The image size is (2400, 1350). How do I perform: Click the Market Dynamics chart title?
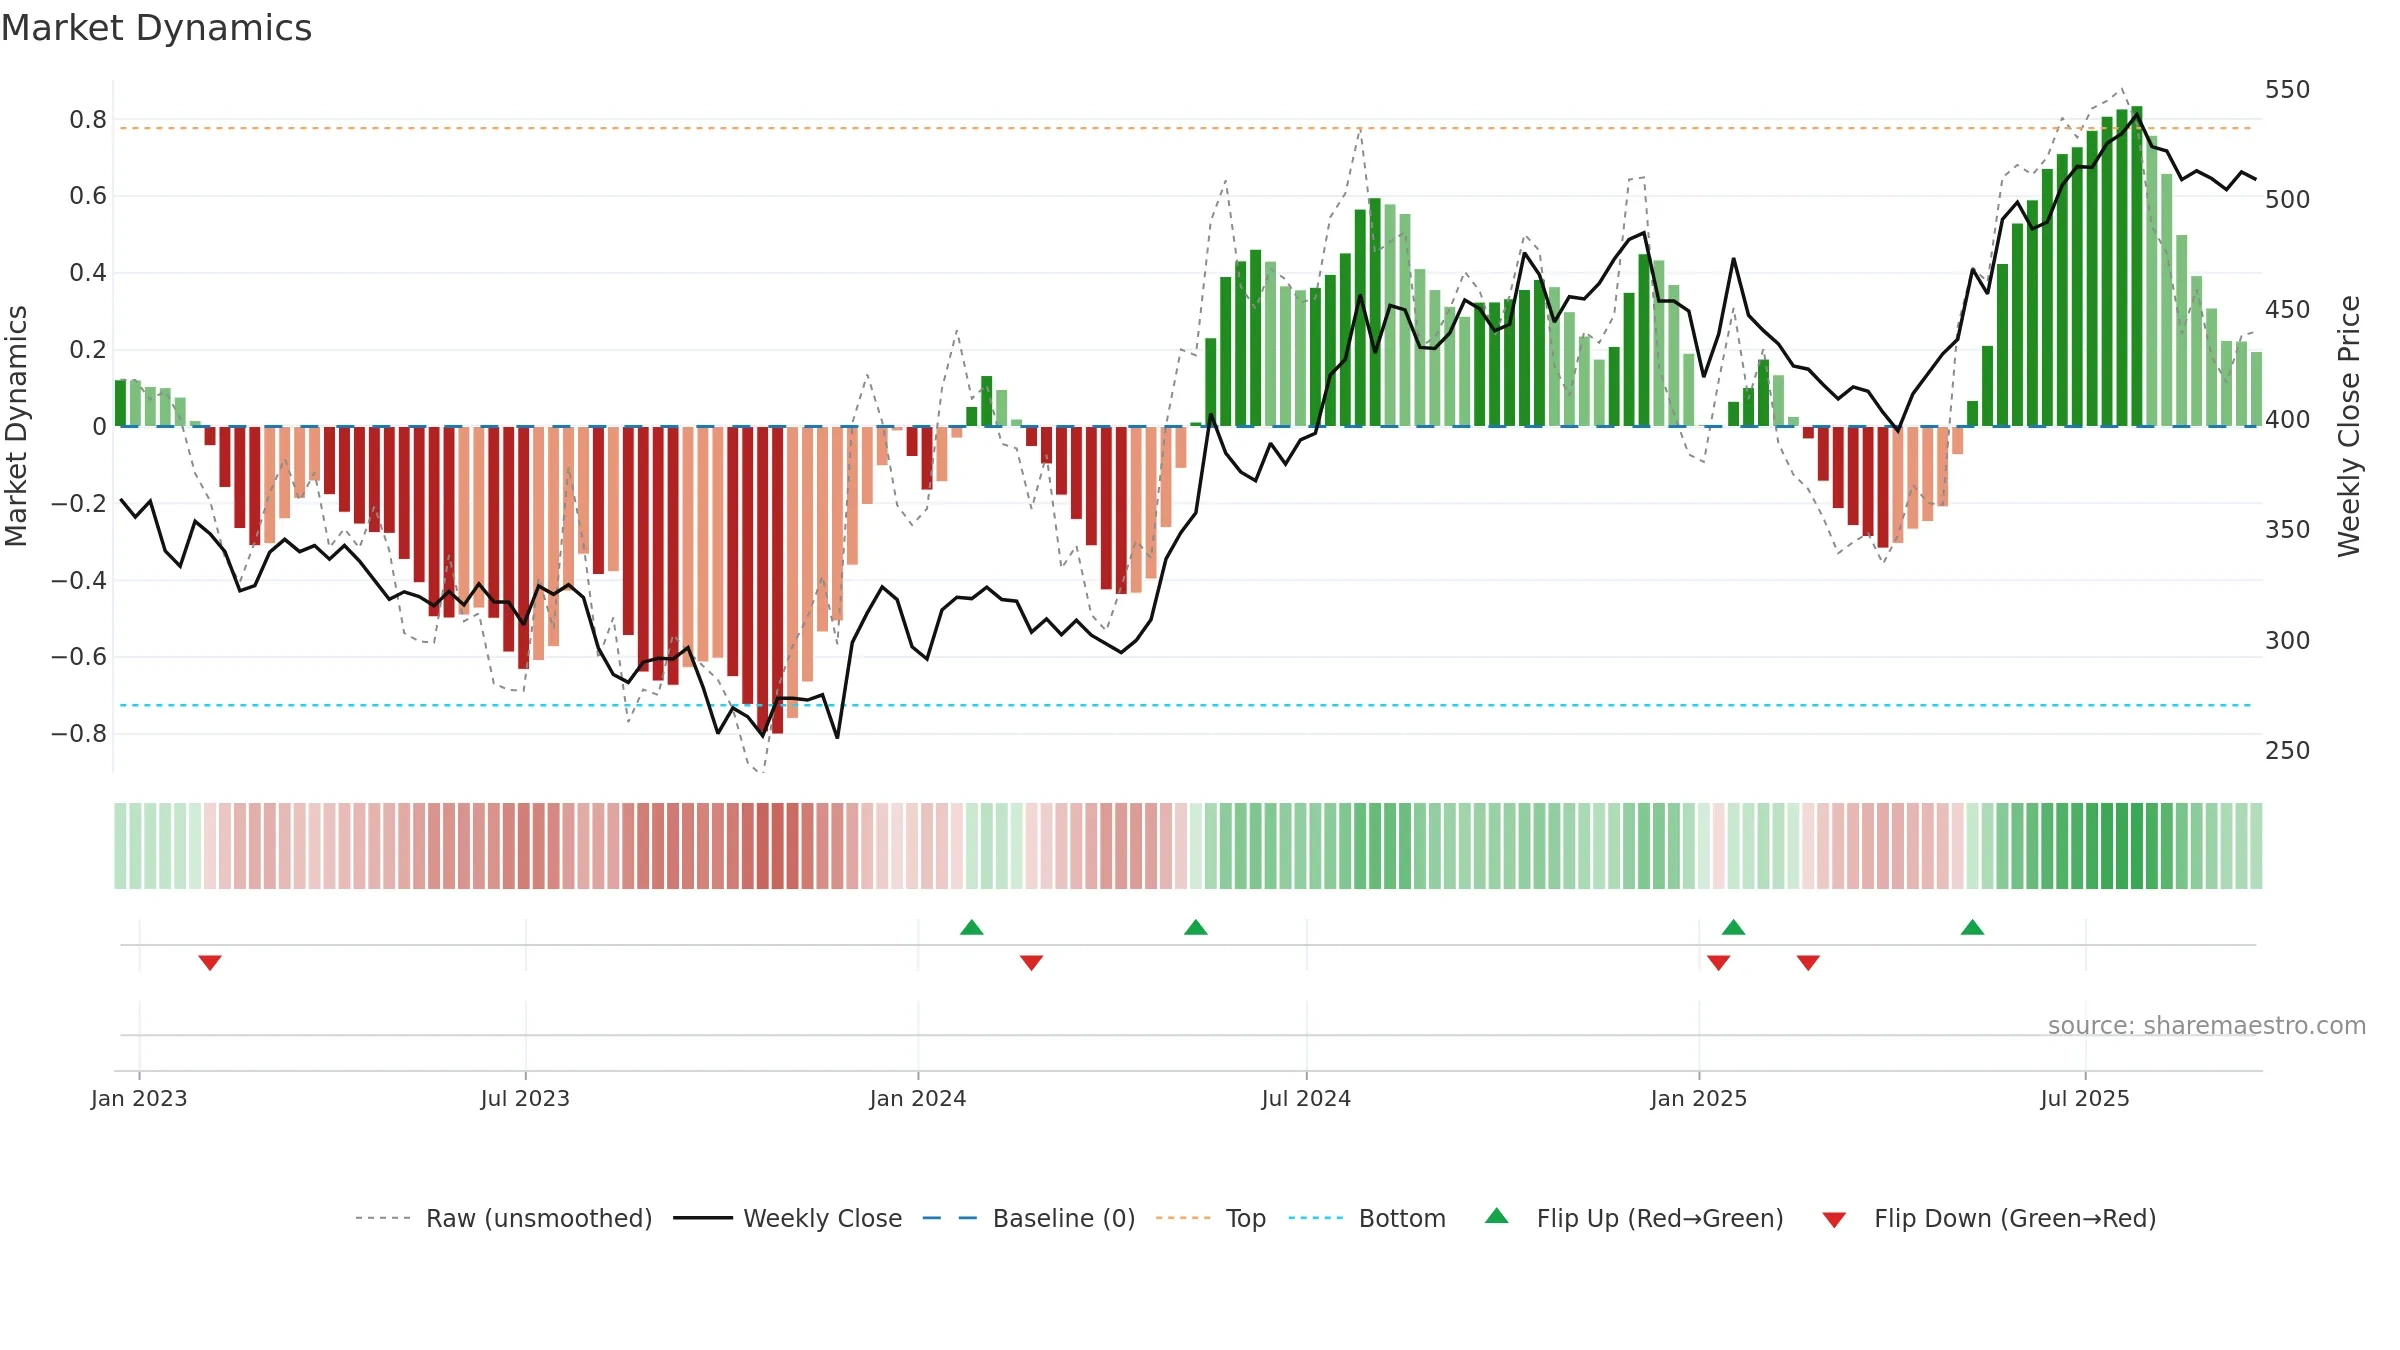coord(156,28)
